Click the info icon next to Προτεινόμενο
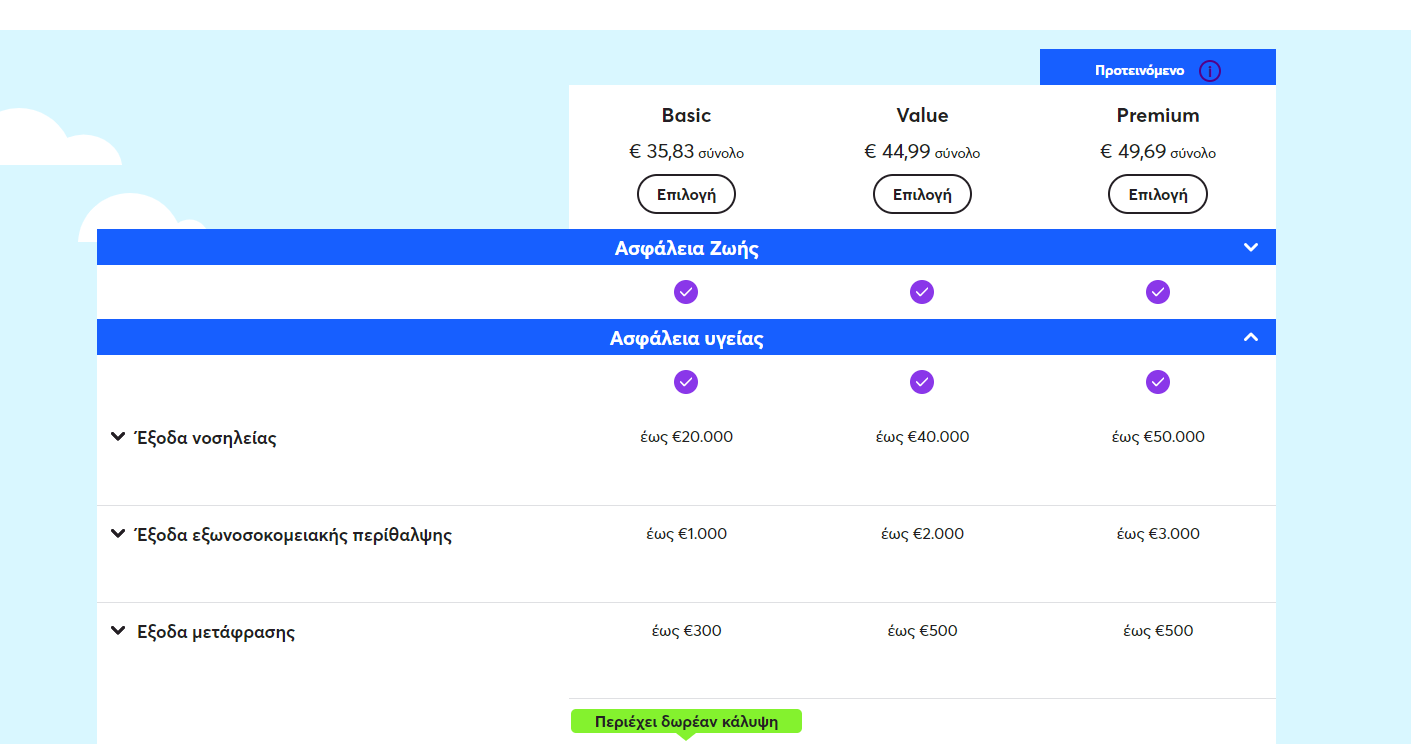 click(1210, 71)
